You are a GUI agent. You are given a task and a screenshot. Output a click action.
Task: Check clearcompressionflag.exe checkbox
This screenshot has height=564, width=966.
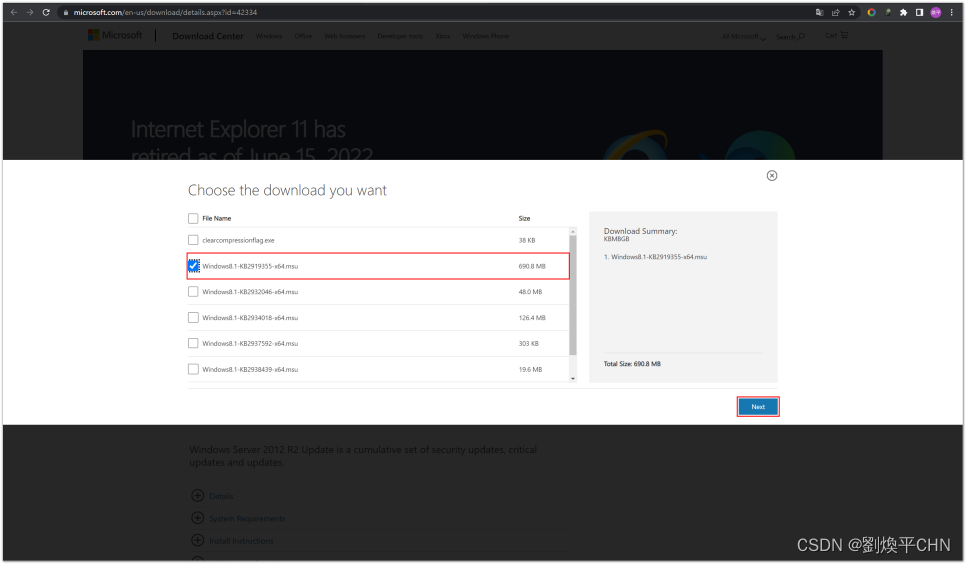point(193,240)
